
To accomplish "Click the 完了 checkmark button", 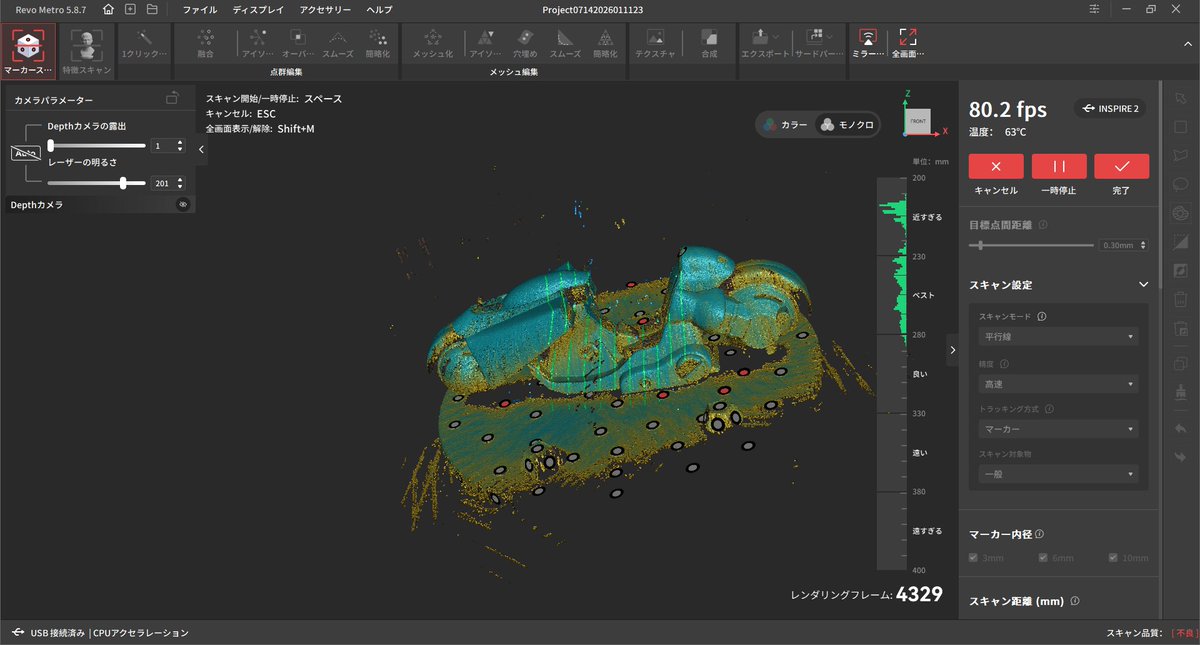I will (x=1121, y=166).
